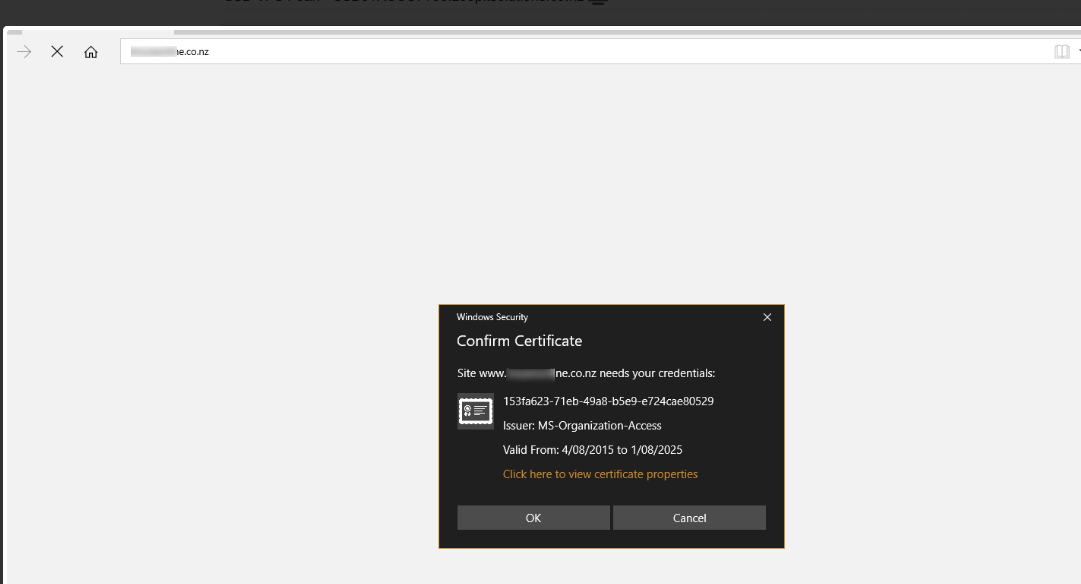Open reading view using the book icon
1081x584 pixels.
coord(1061,51)
